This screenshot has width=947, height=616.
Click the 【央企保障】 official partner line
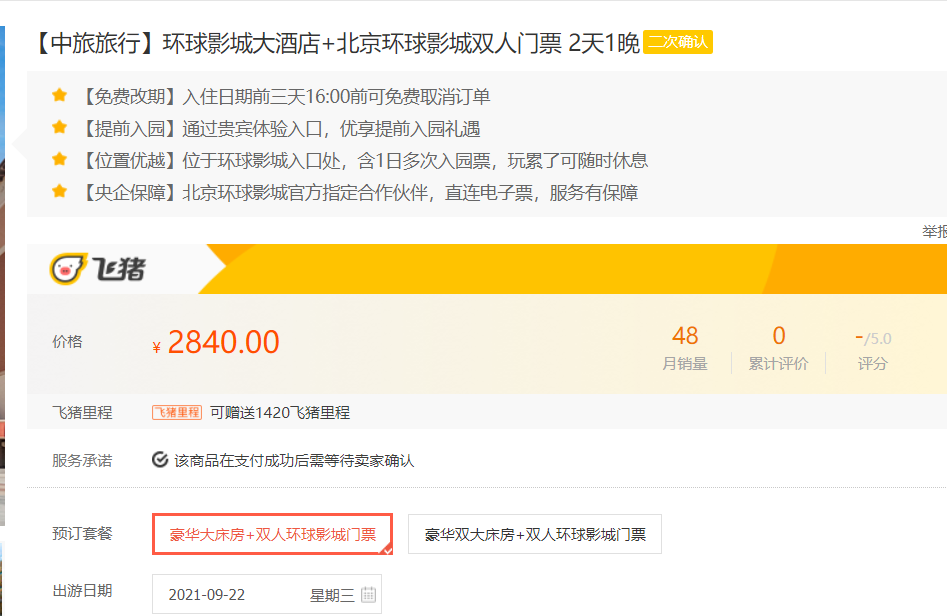tap(358, 193)
